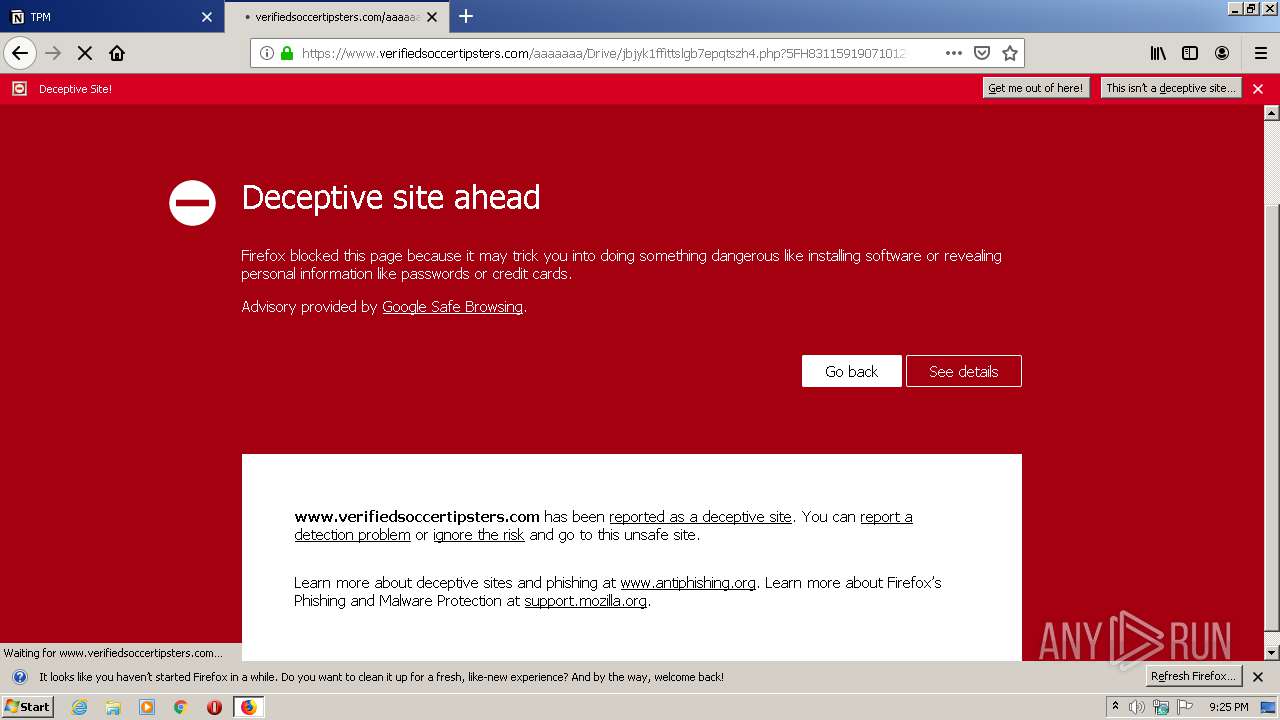Screen dimensions: 1280x720
Task: Bookmark this page with the star
Action: (1010, 53)
